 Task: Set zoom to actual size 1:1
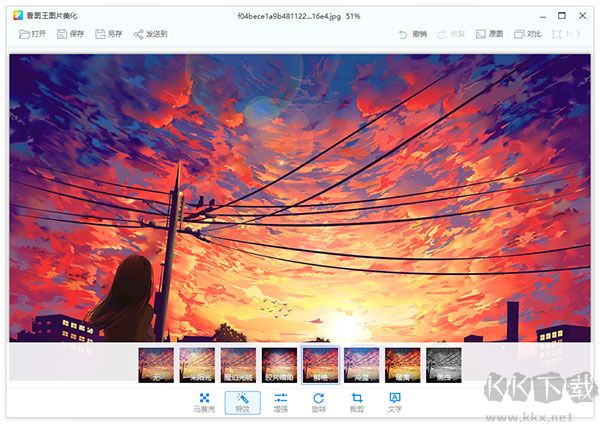[566, 34]
